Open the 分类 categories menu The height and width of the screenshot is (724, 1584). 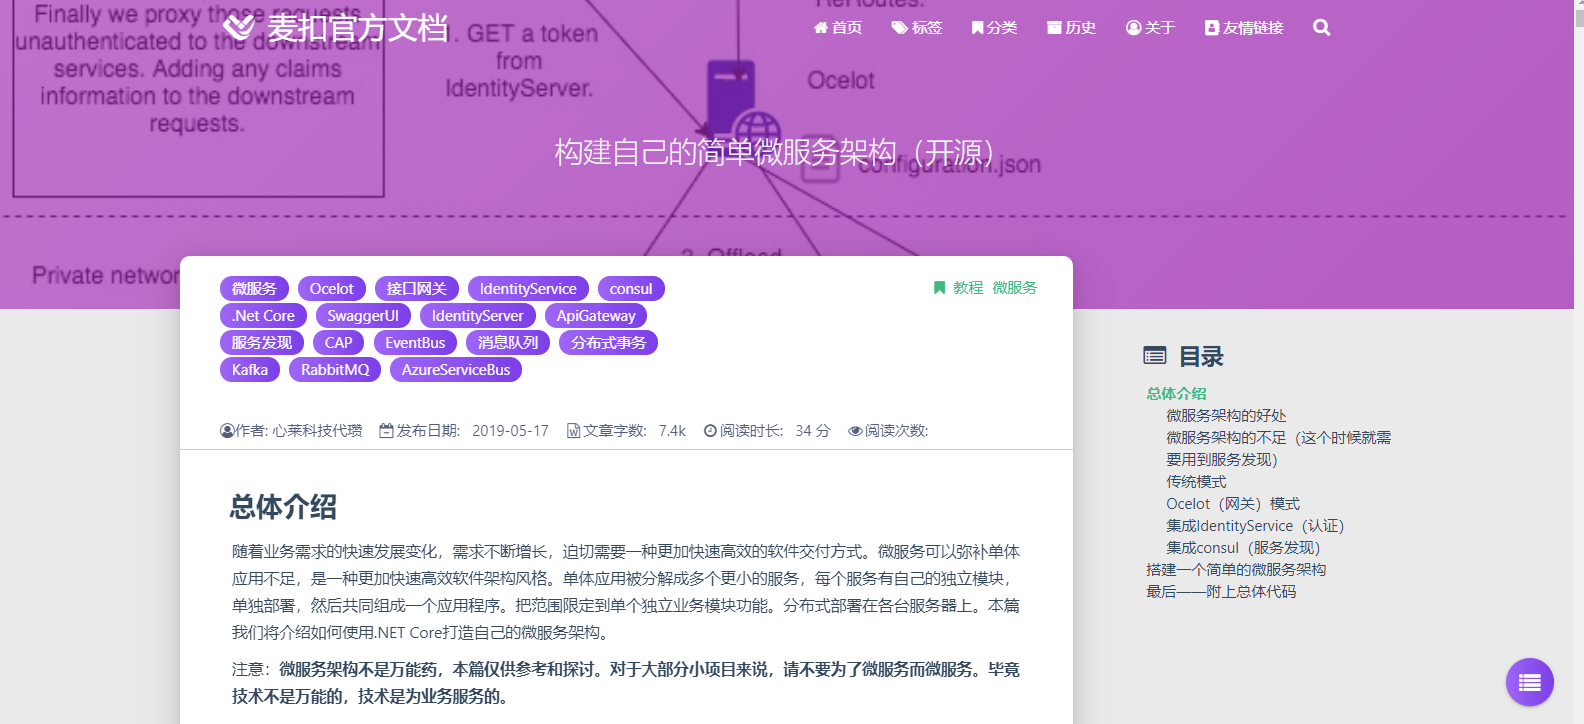[994, 28]
